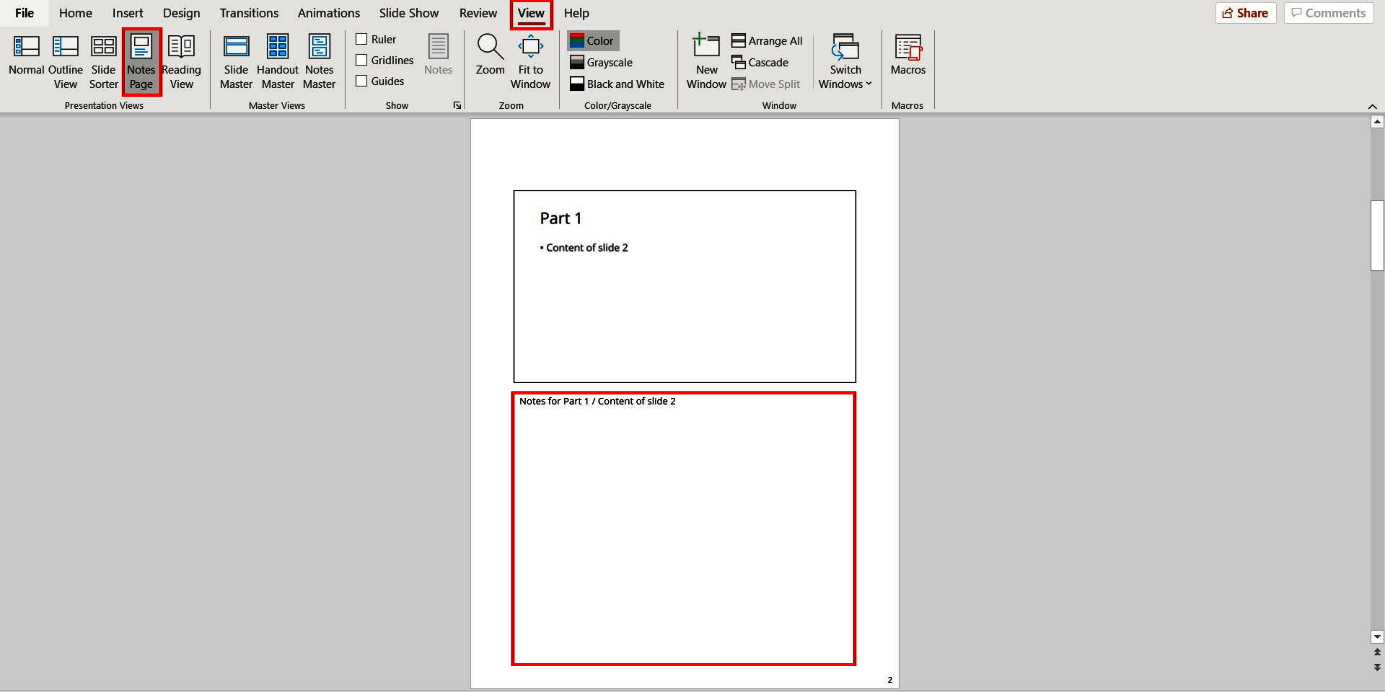The image size is (1385, 692).
Task: Open the Slide Master editor
Action: coord(236,58)
